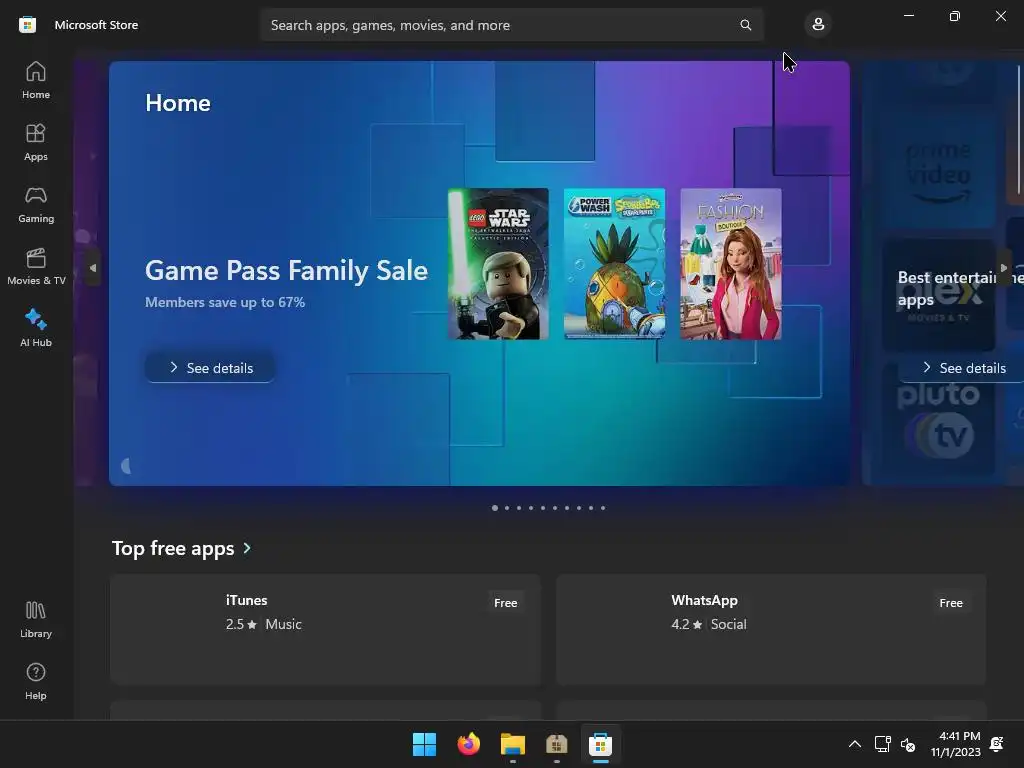Open the Home section in sidebar
This screenshot has width=1024, height=768.
click(x=36, y=80)
